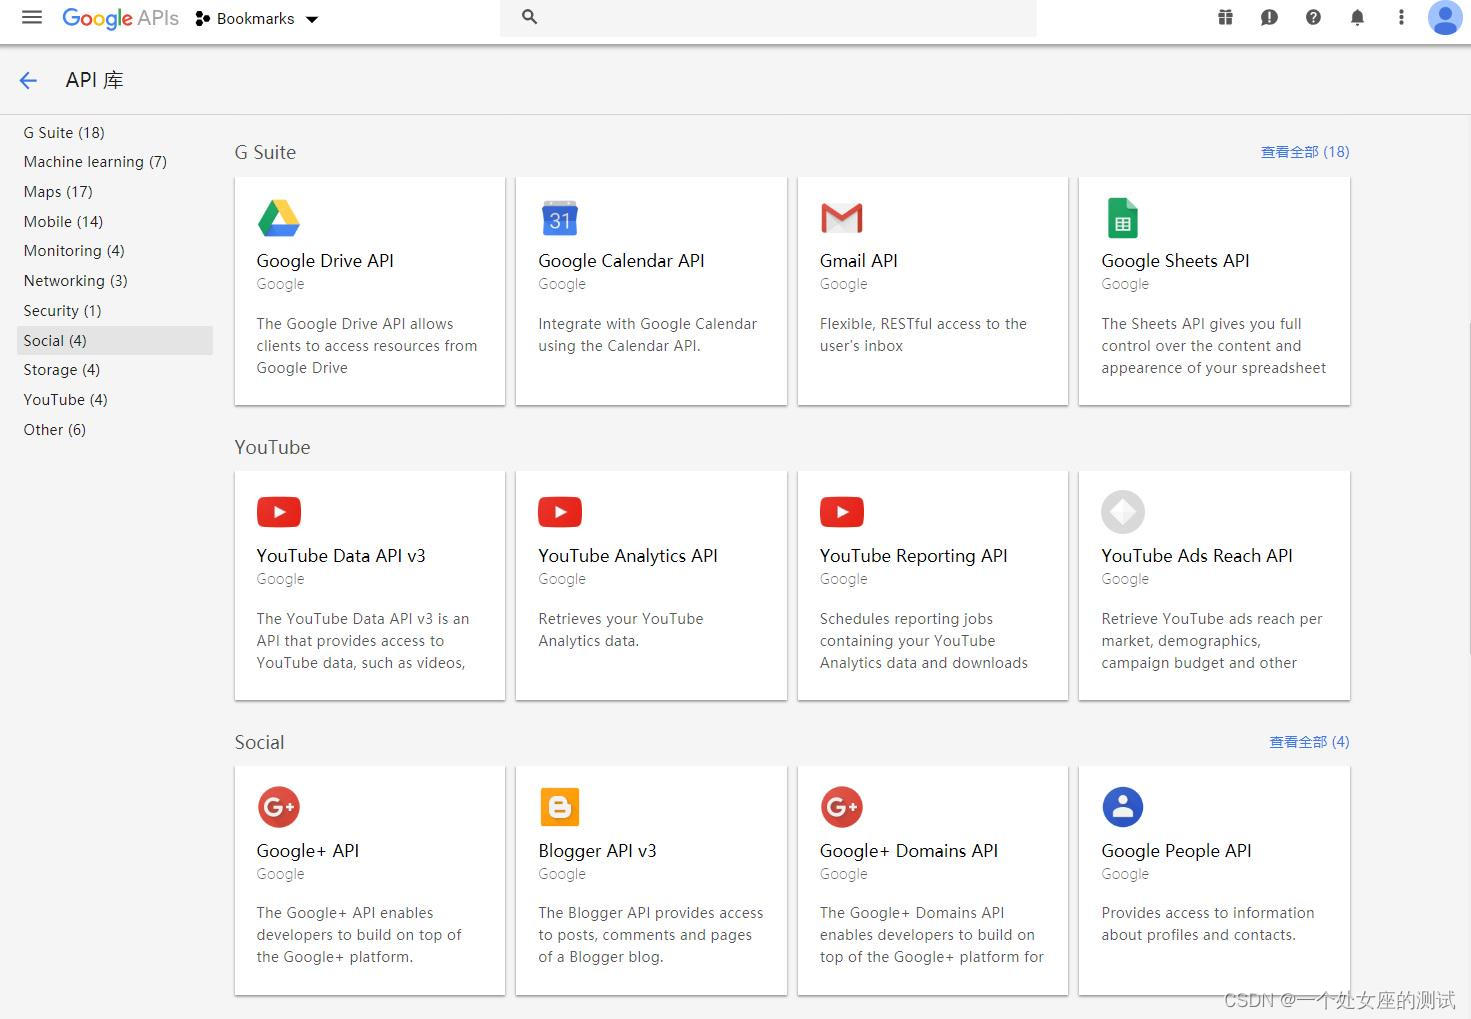The width and height of the screenshot is (1471, 1019).
Task: Click 'Retrieves your YouTube Analytics data' description
Action: pyautogui.click(x=621, y=630)
